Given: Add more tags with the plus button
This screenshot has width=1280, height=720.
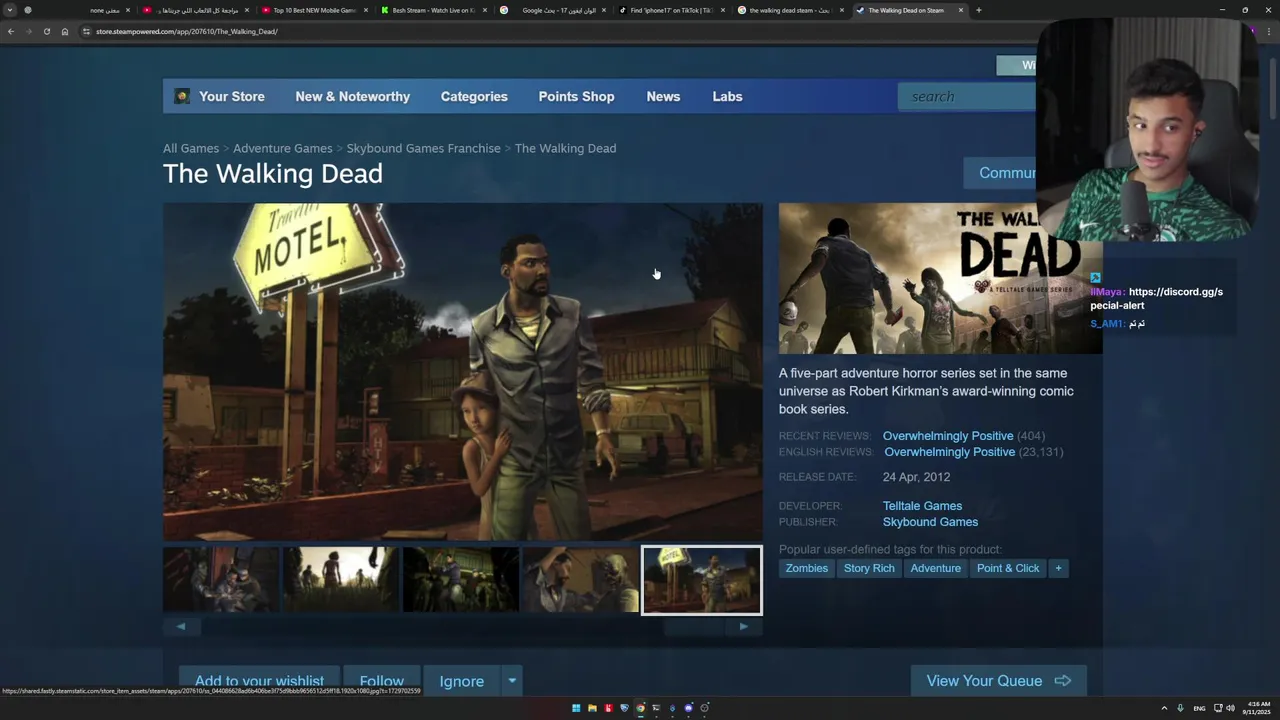Looking at the screenshot, I should point(1058,568).
